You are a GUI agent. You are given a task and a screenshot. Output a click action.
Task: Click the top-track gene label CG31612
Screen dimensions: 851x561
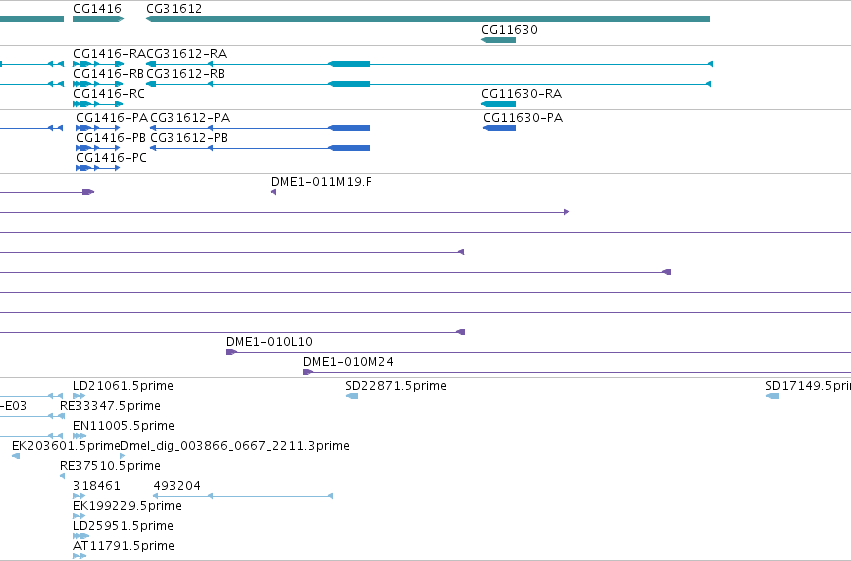click(174, 9)
